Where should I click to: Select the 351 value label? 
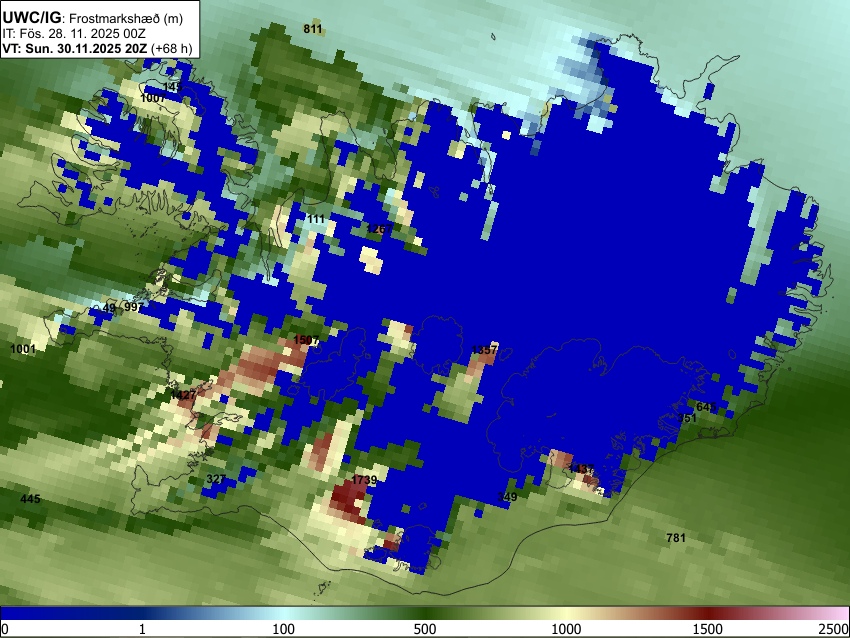coord(687,417)
